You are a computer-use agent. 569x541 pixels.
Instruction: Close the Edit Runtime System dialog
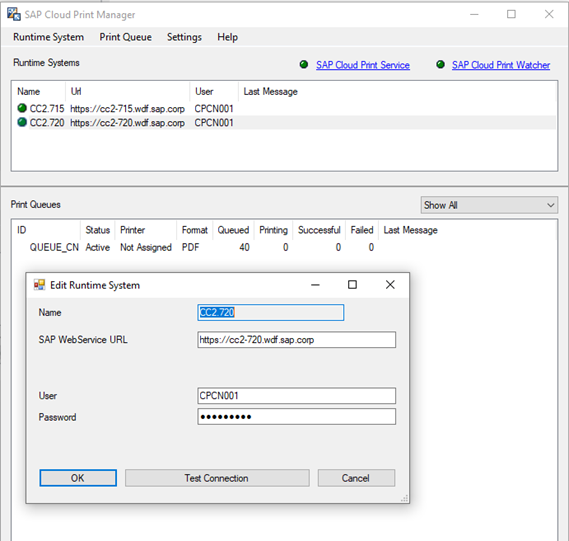(390, 284)
